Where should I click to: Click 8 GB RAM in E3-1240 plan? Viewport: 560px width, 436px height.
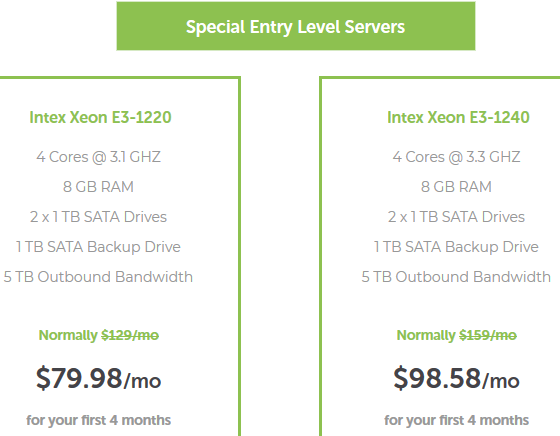pos(456,187)
